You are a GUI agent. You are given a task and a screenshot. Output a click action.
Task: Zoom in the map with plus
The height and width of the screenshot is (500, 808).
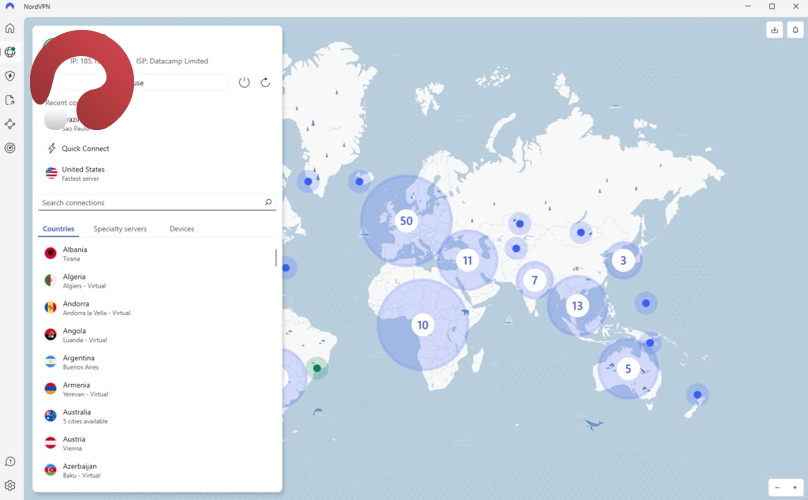(x=795, y=487)
